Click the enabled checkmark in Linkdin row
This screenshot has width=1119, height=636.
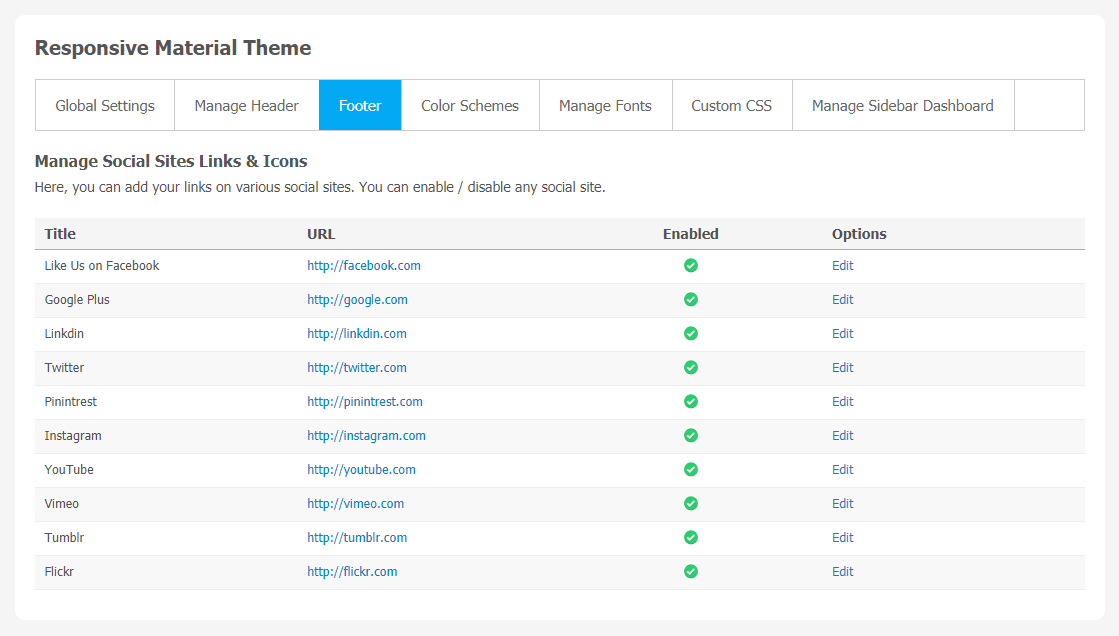pos(691,333)
